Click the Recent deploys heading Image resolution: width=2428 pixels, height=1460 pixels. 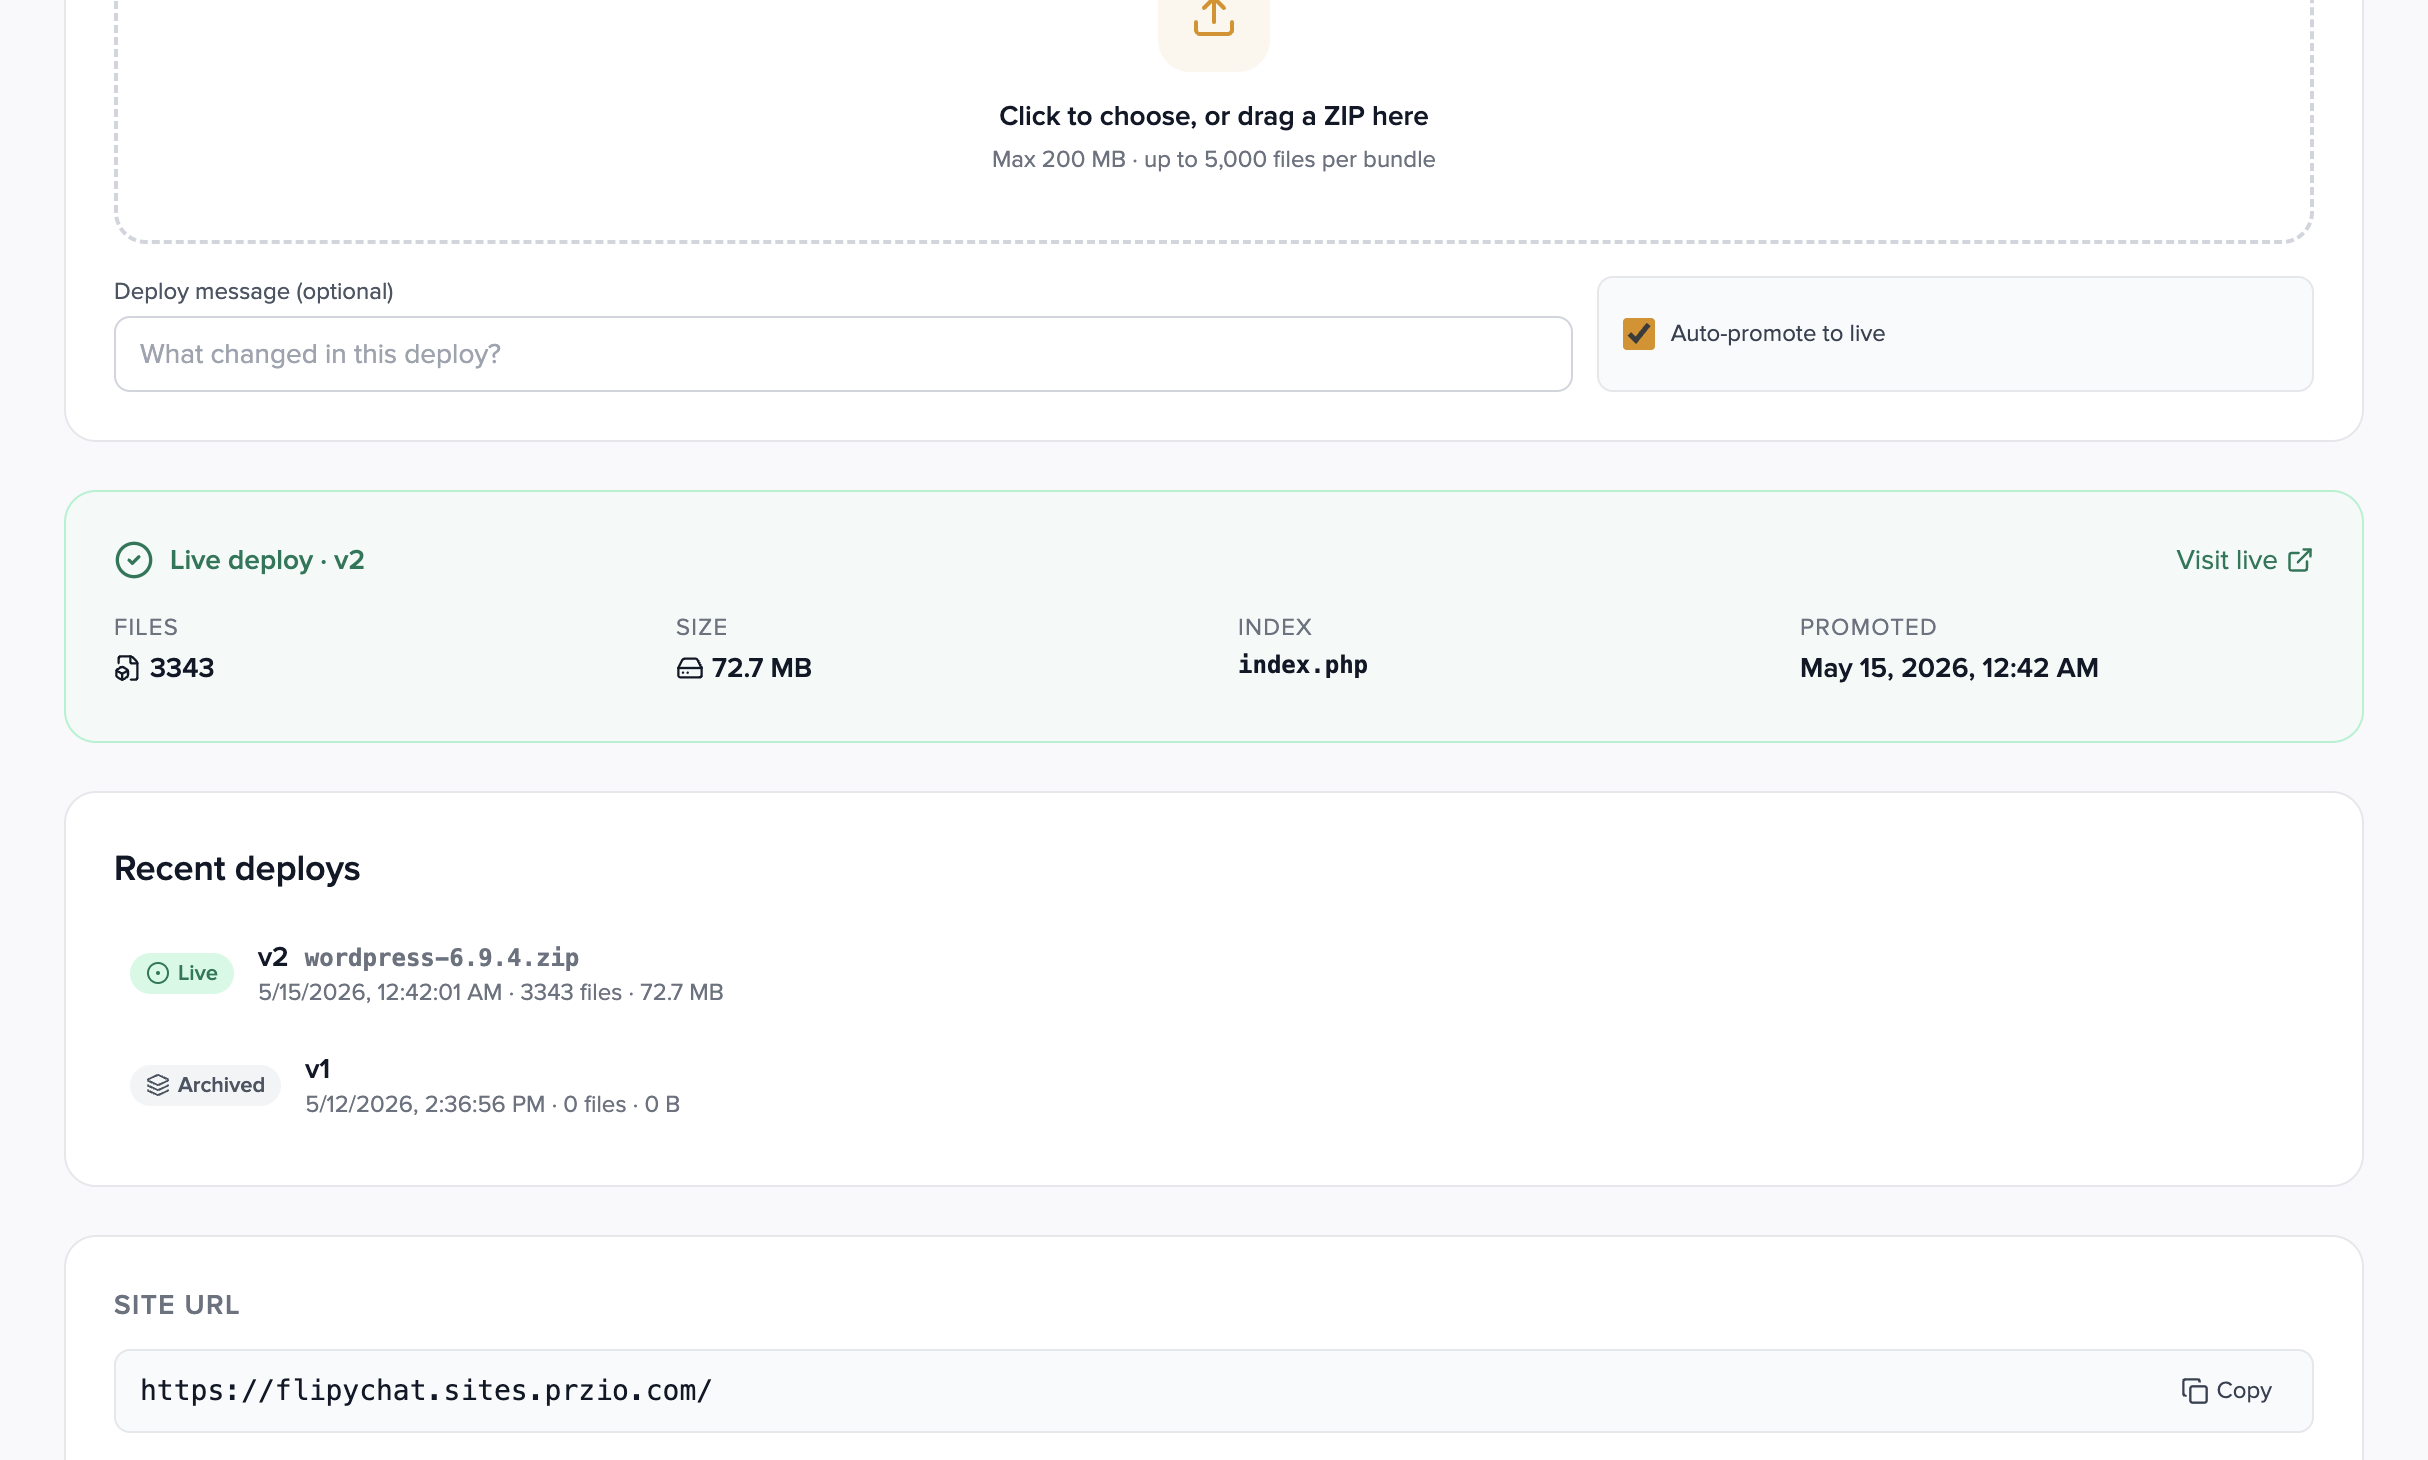[237, 868]
